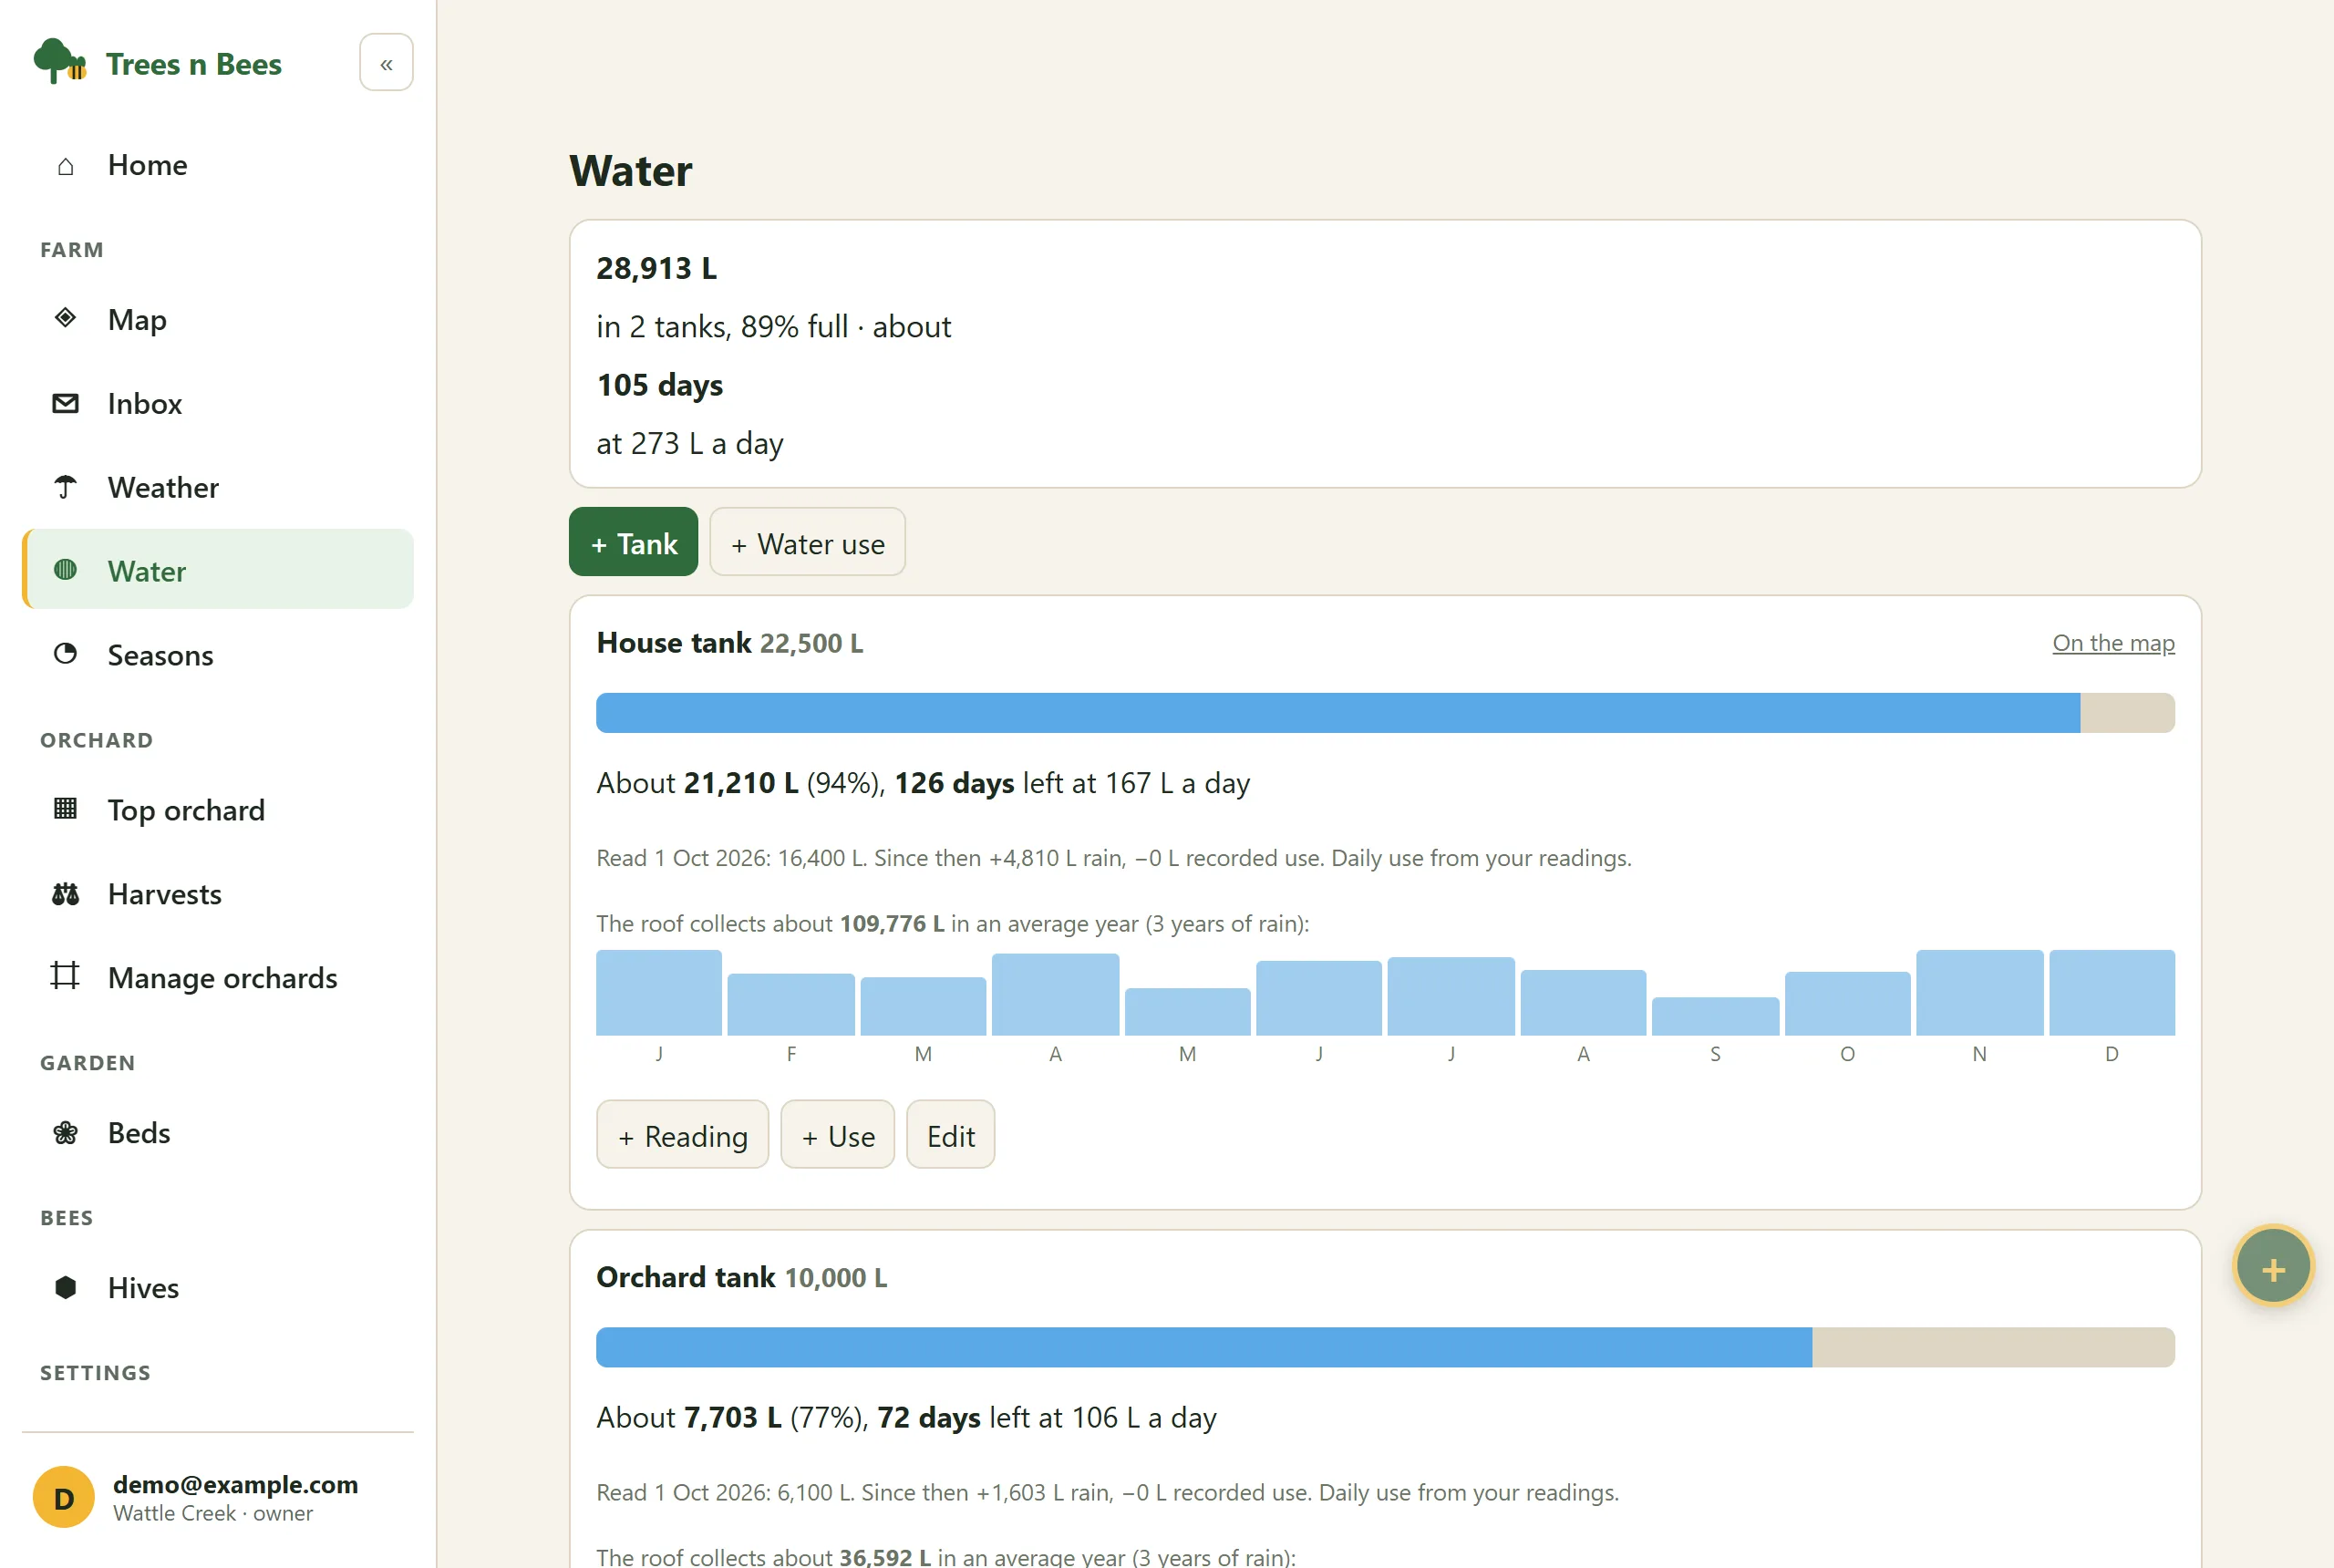Click the Water page title
Screen dimensions: 2334x1568
pyautogui.click(x=630, y=171)
